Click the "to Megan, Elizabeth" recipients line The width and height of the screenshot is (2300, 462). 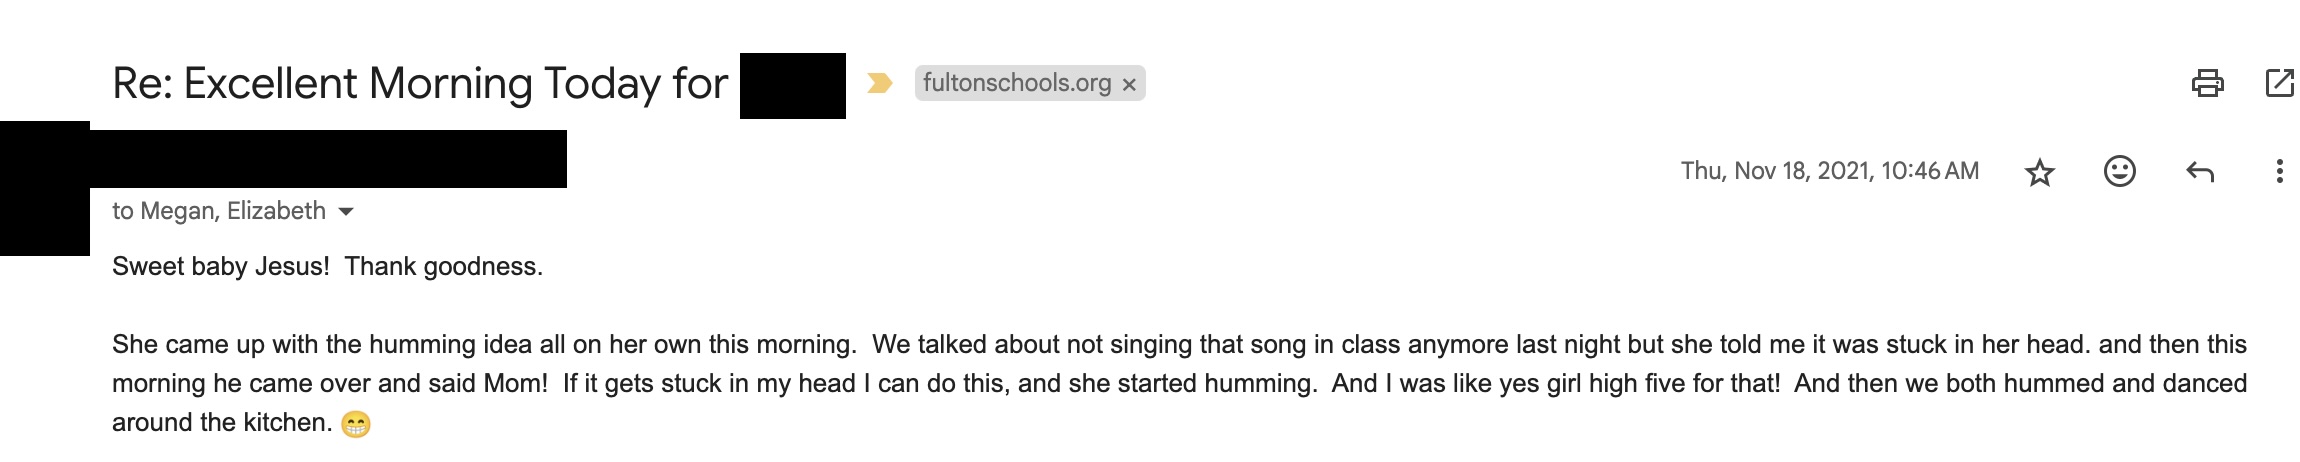[218, 211]
